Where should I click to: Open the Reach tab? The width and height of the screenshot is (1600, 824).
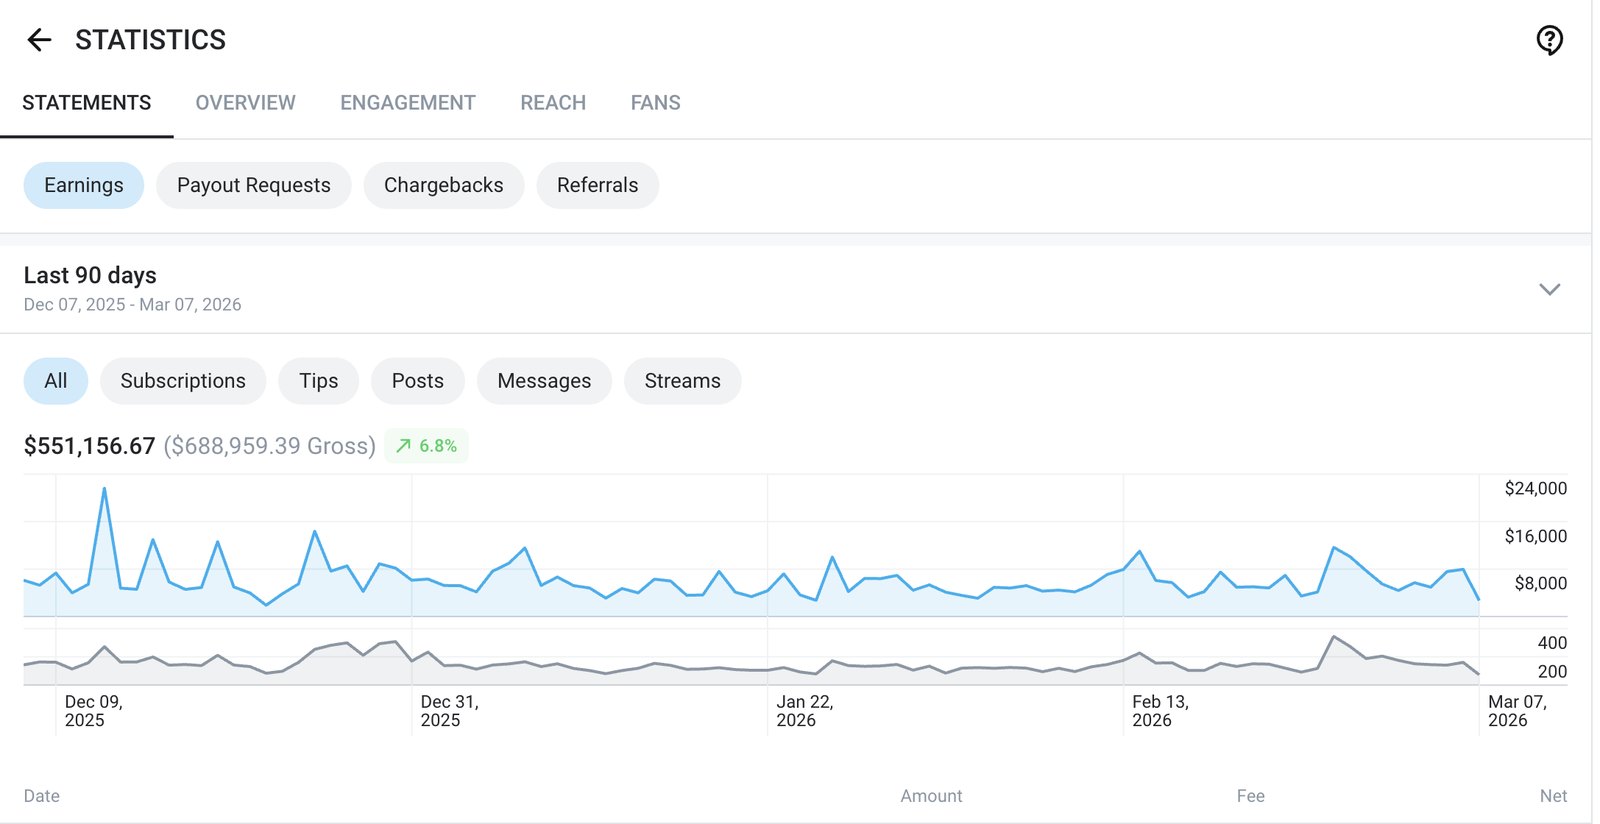553,103
